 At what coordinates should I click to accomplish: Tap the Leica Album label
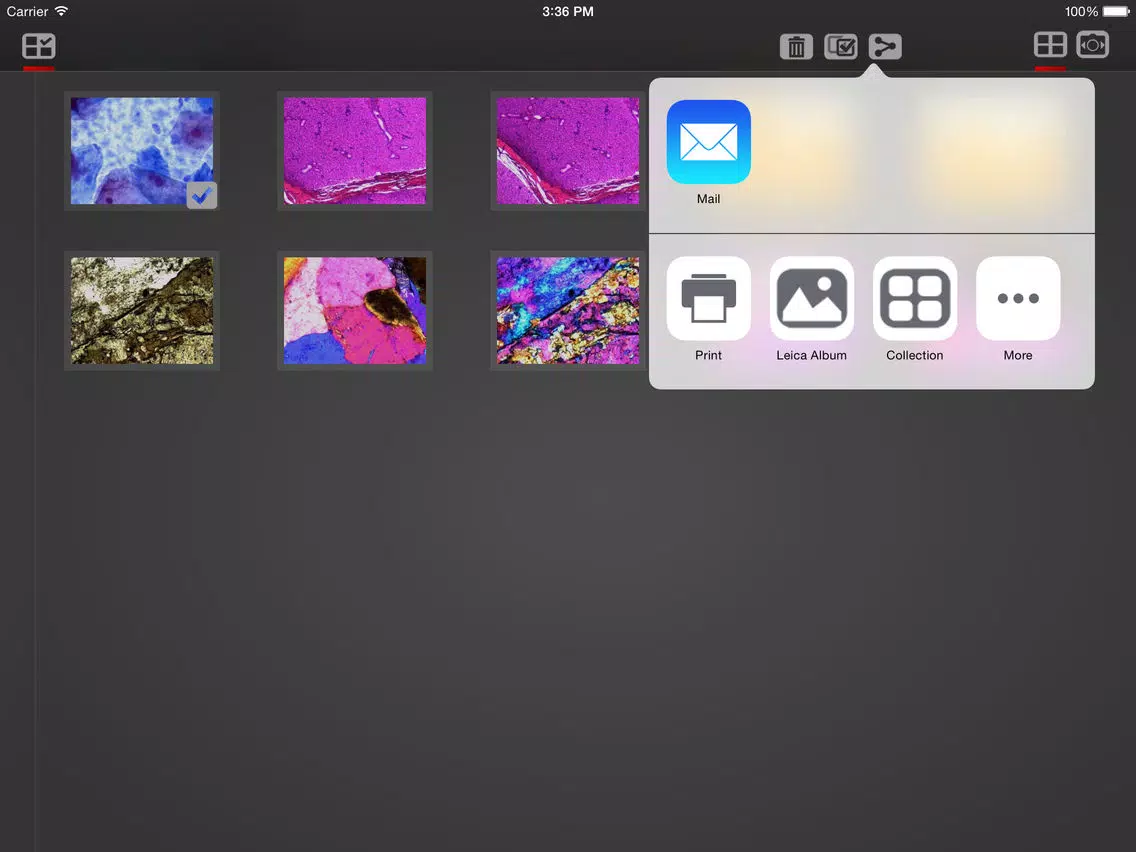811,356
